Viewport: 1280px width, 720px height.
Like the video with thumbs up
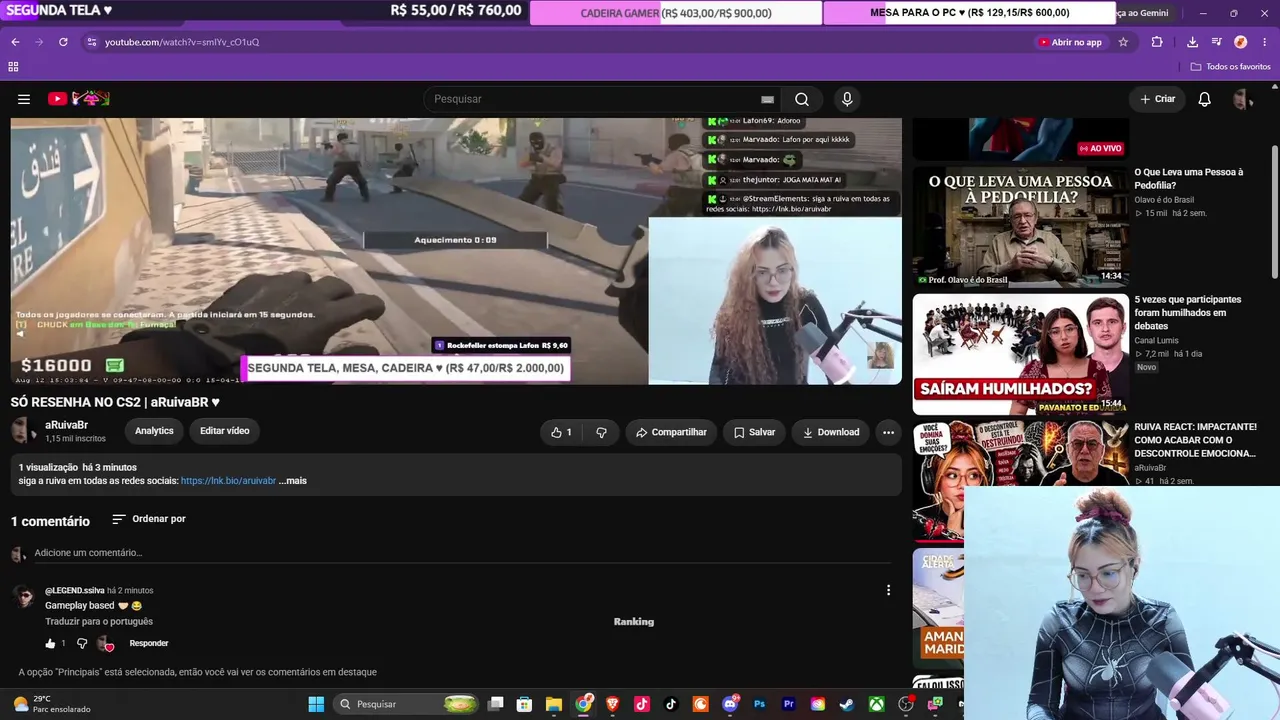coord(562,432)
